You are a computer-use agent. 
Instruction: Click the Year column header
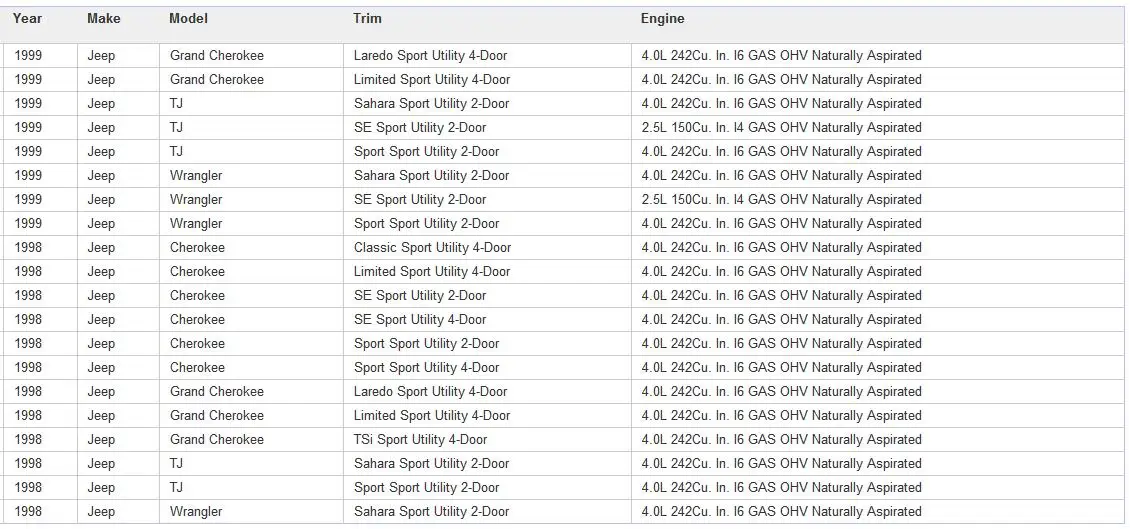[x=27, y=19]
